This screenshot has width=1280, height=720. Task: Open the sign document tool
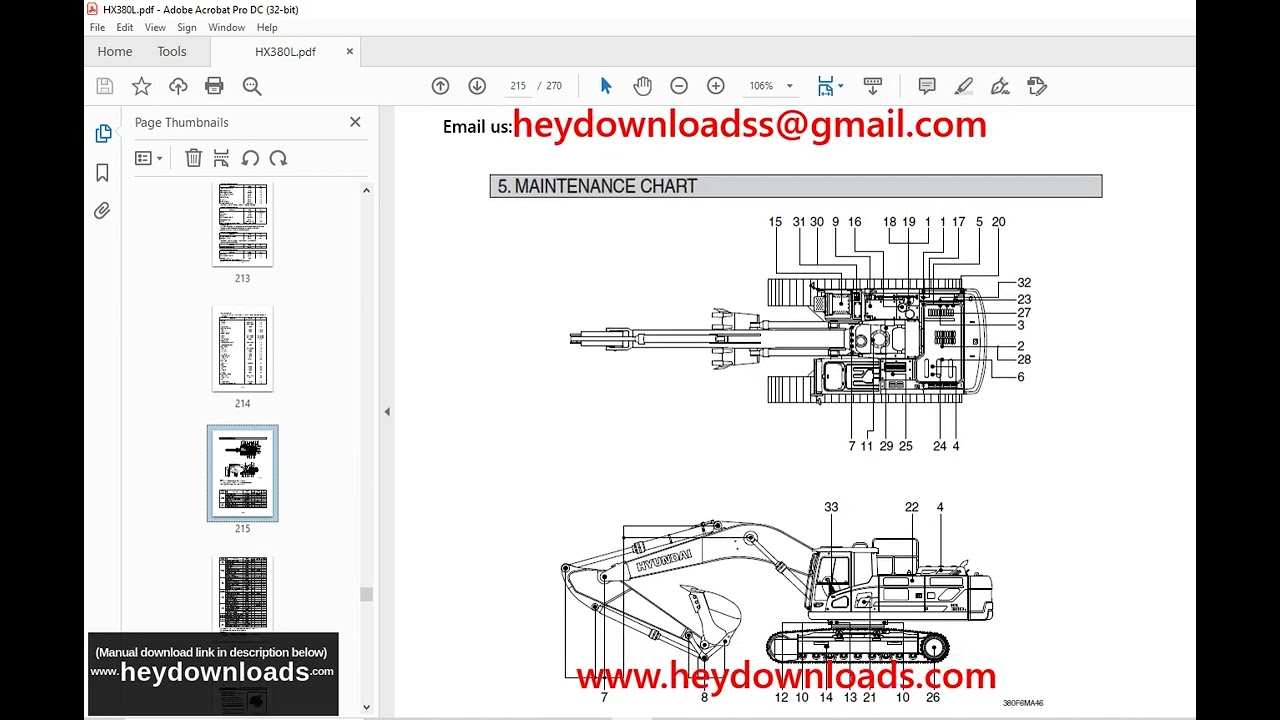[1000, 86]
